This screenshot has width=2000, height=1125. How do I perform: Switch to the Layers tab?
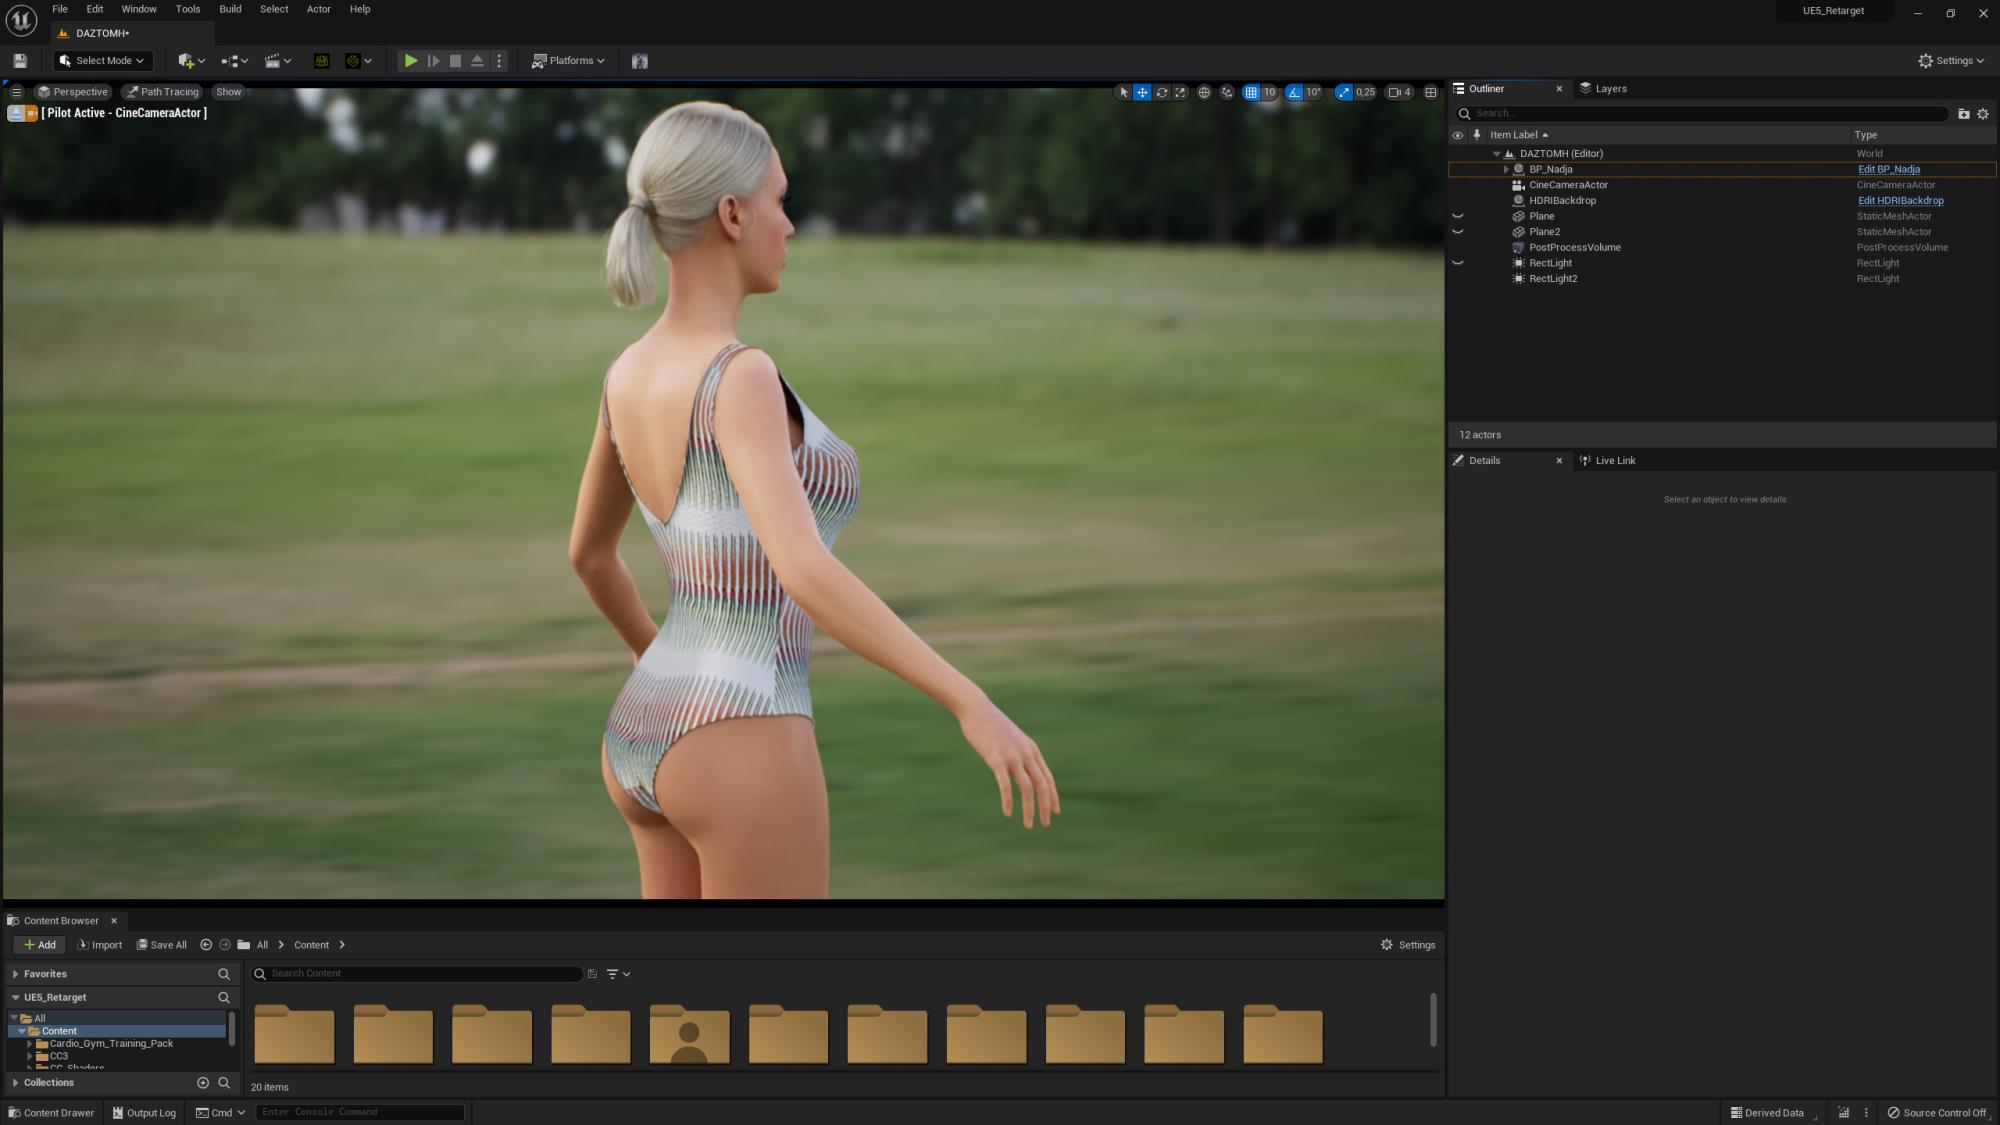1602,89
